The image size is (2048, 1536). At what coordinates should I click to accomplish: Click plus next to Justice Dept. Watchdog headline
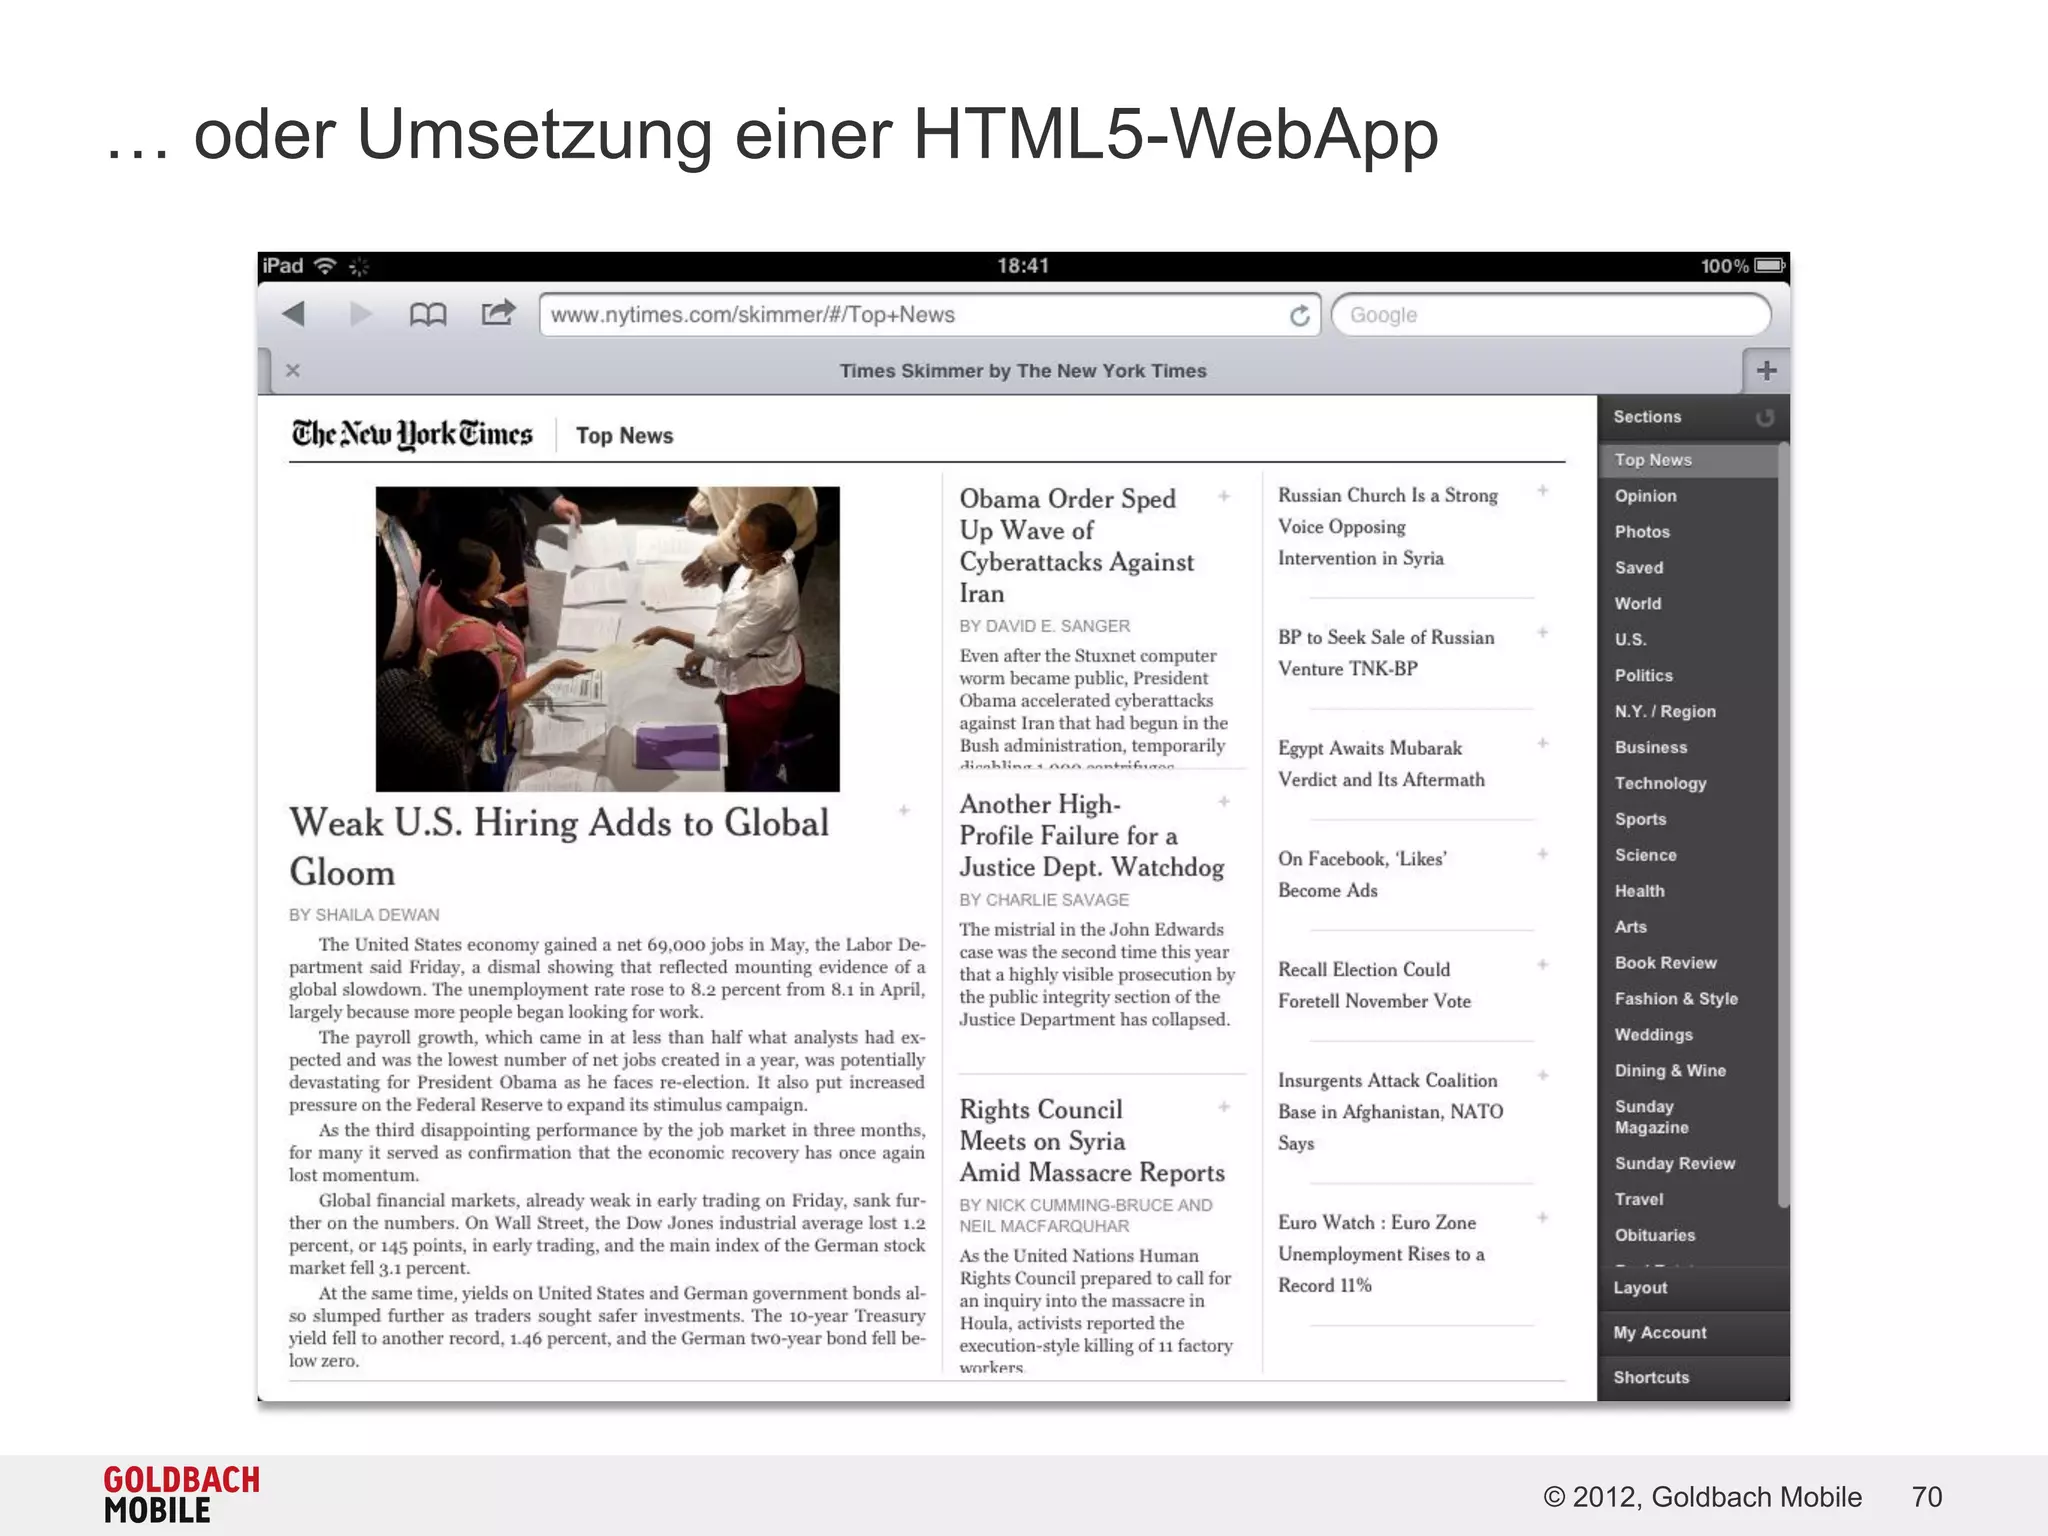(x=1224, y=802)
